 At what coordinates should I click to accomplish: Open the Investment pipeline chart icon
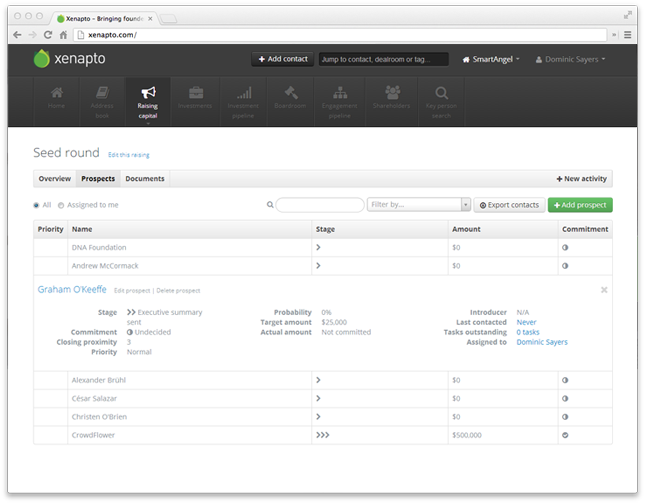pyautogui.click(x=244, y=93)
